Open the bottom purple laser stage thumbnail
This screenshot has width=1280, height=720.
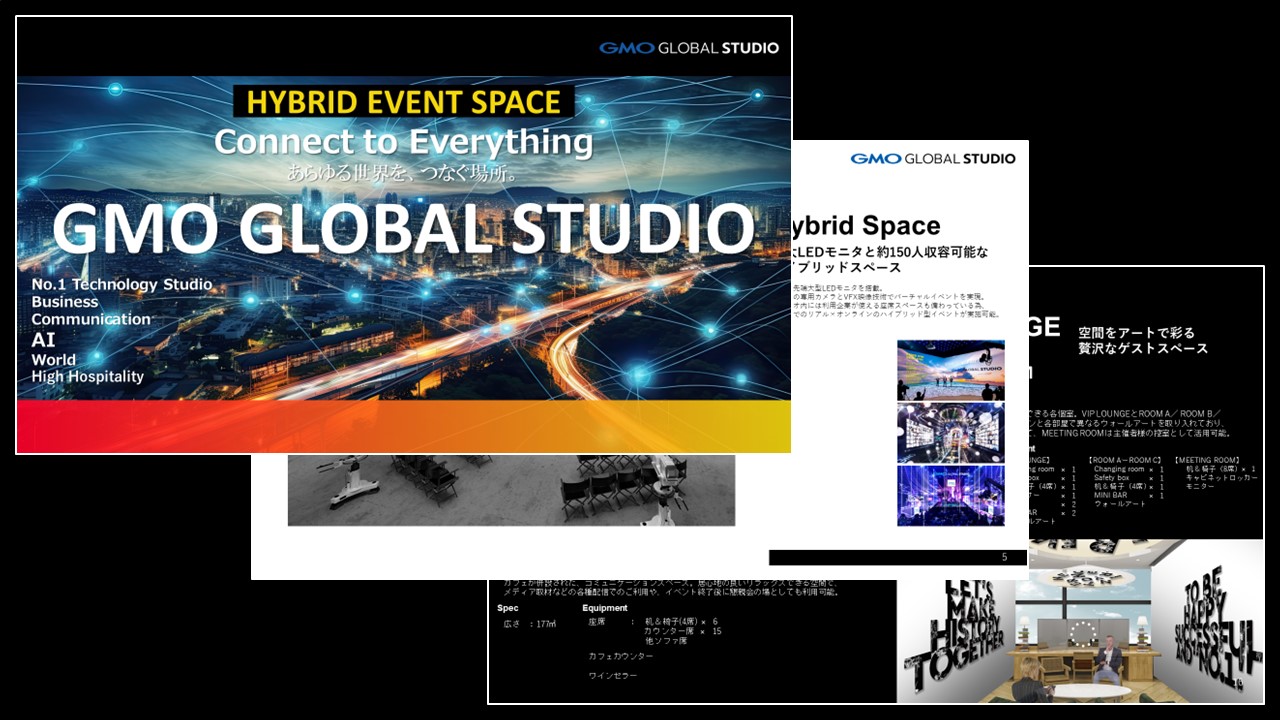[951, 495]
